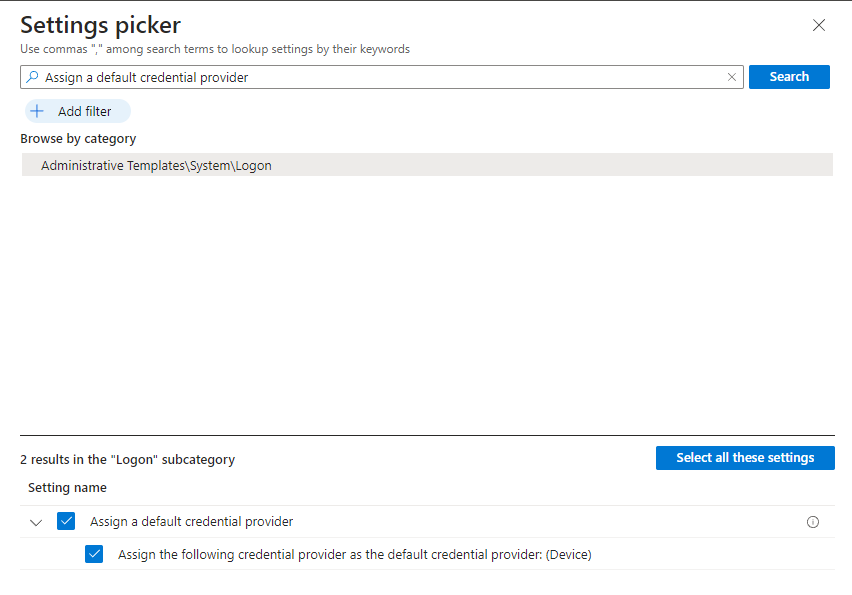This screenshot has width=852, height=595.
Task: Click Select all these settings button
Action: (745, 458)
